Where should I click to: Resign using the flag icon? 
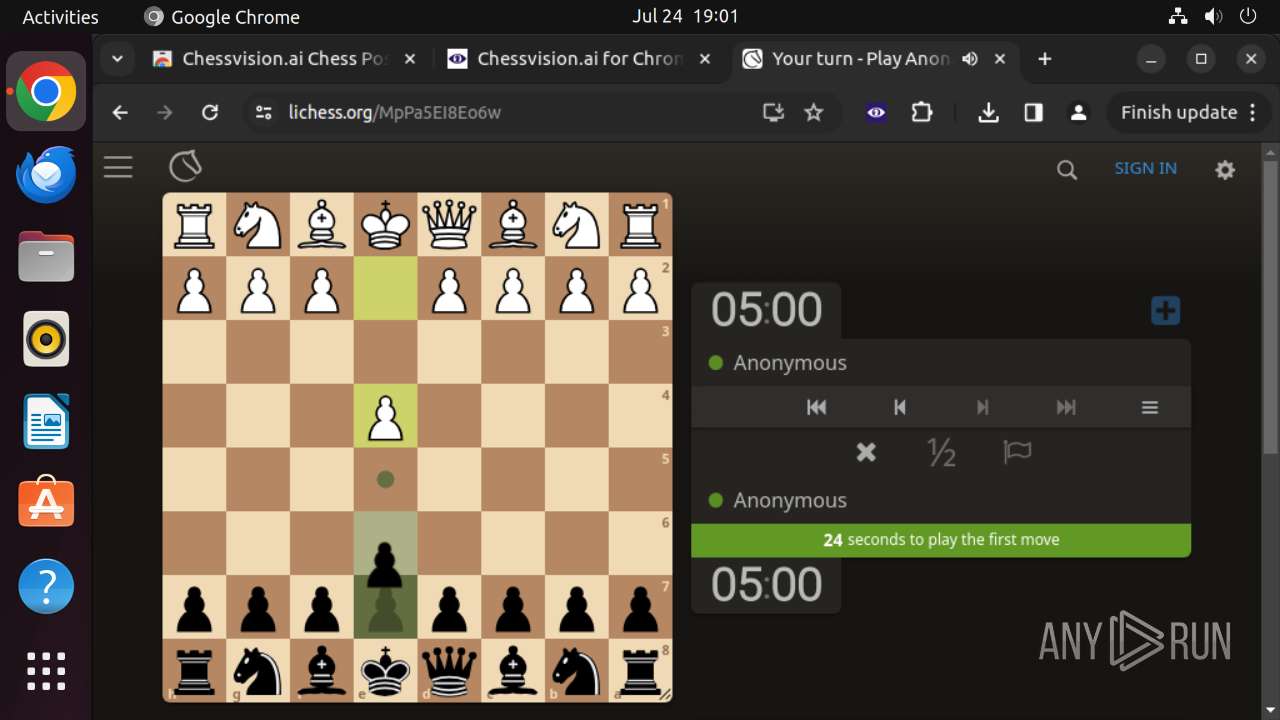(1017, 453)
